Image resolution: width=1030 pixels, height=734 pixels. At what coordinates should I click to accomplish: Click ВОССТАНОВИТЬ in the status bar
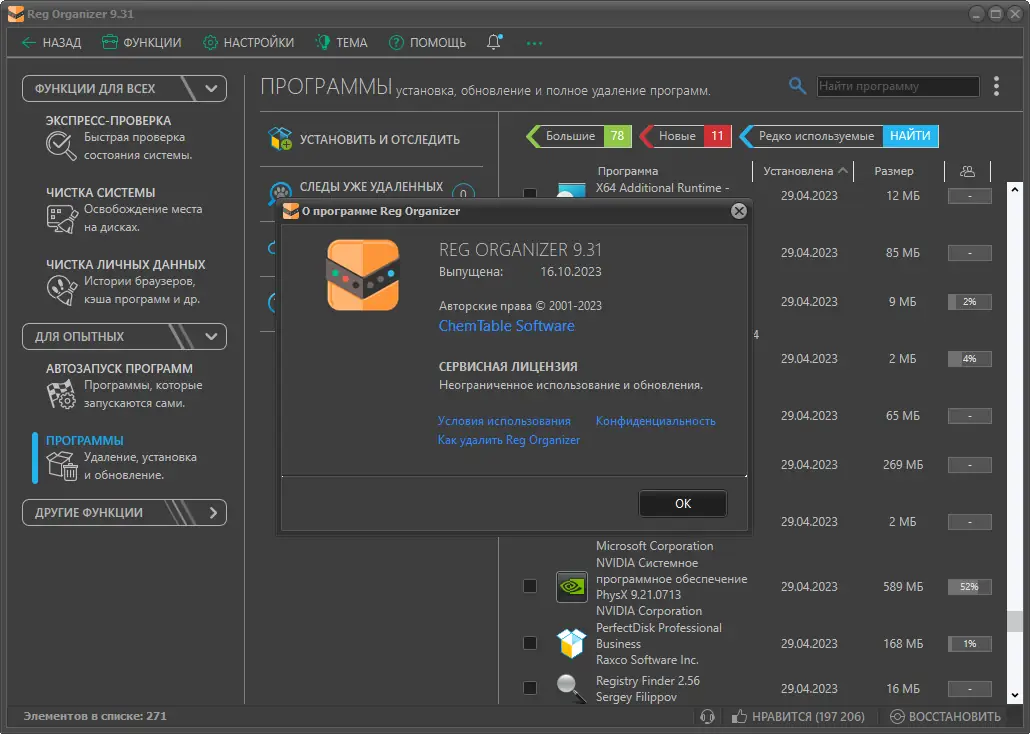[x=945, y=716]
